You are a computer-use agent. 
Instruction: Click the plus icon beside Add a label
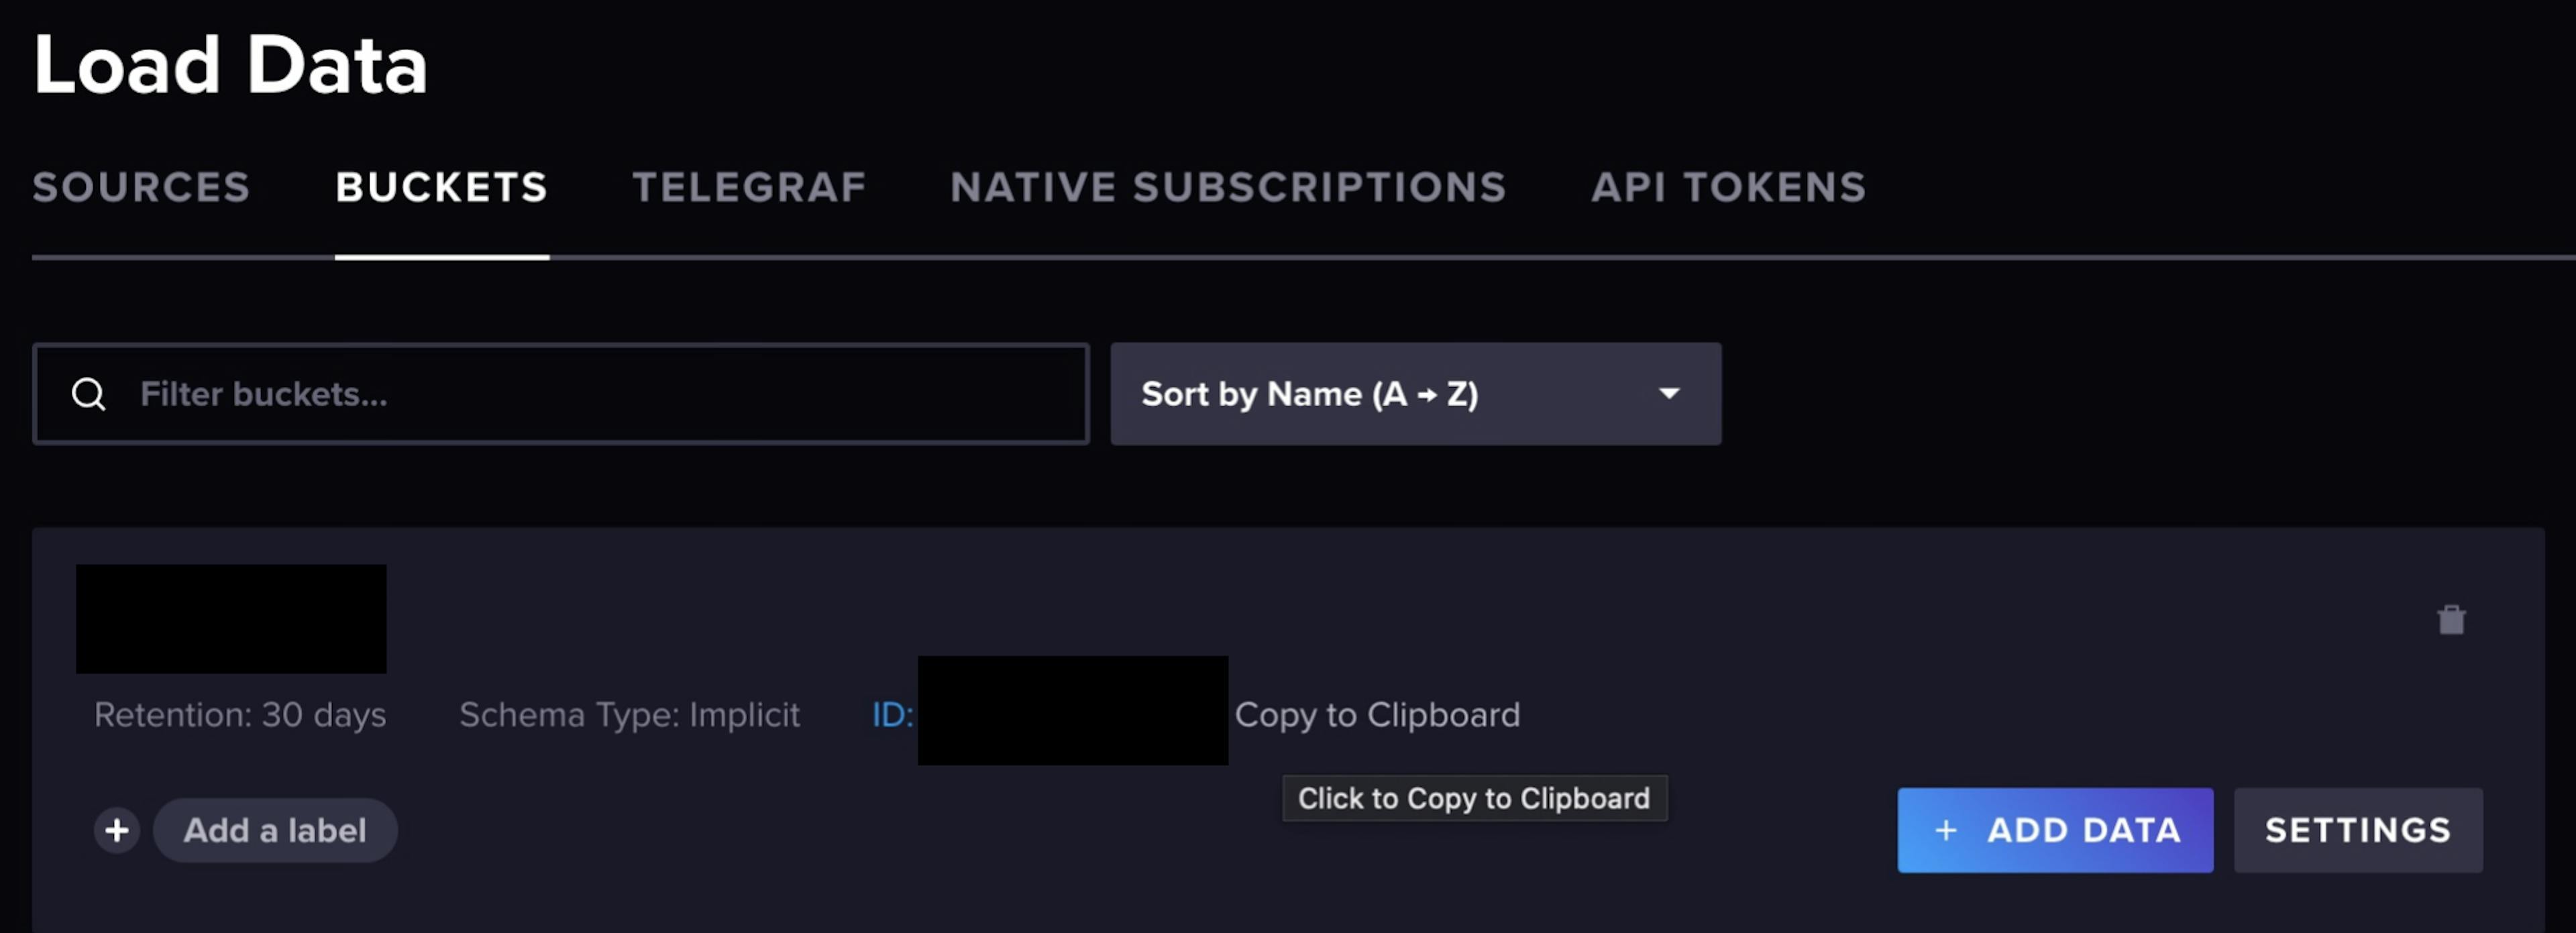117,830
